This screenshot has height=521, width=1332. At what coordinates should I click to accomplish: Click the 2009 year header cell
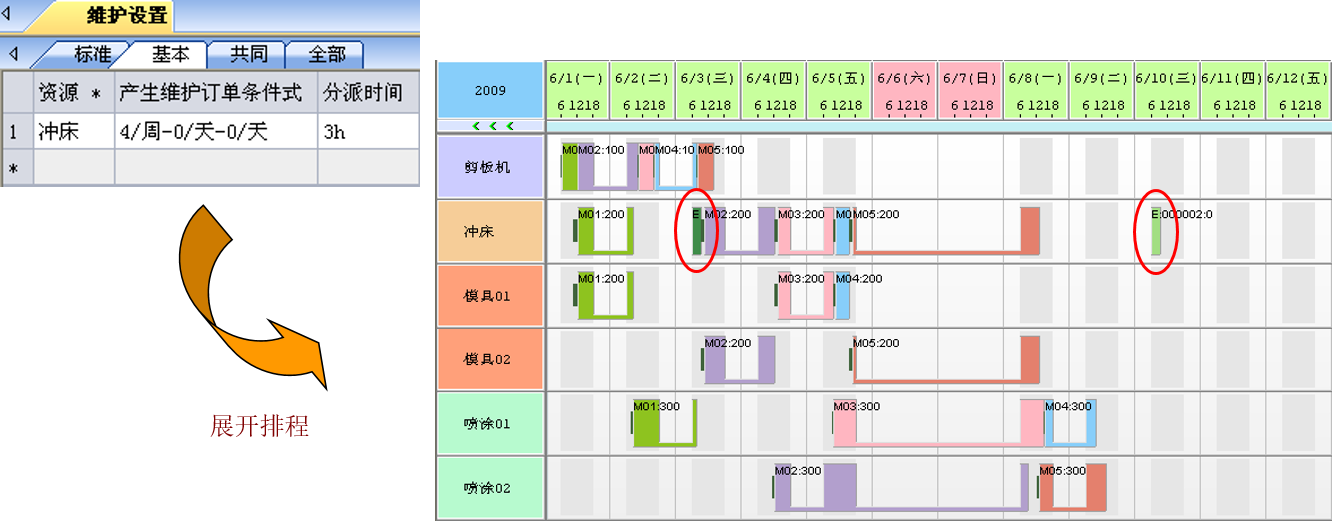click(490, 90)
